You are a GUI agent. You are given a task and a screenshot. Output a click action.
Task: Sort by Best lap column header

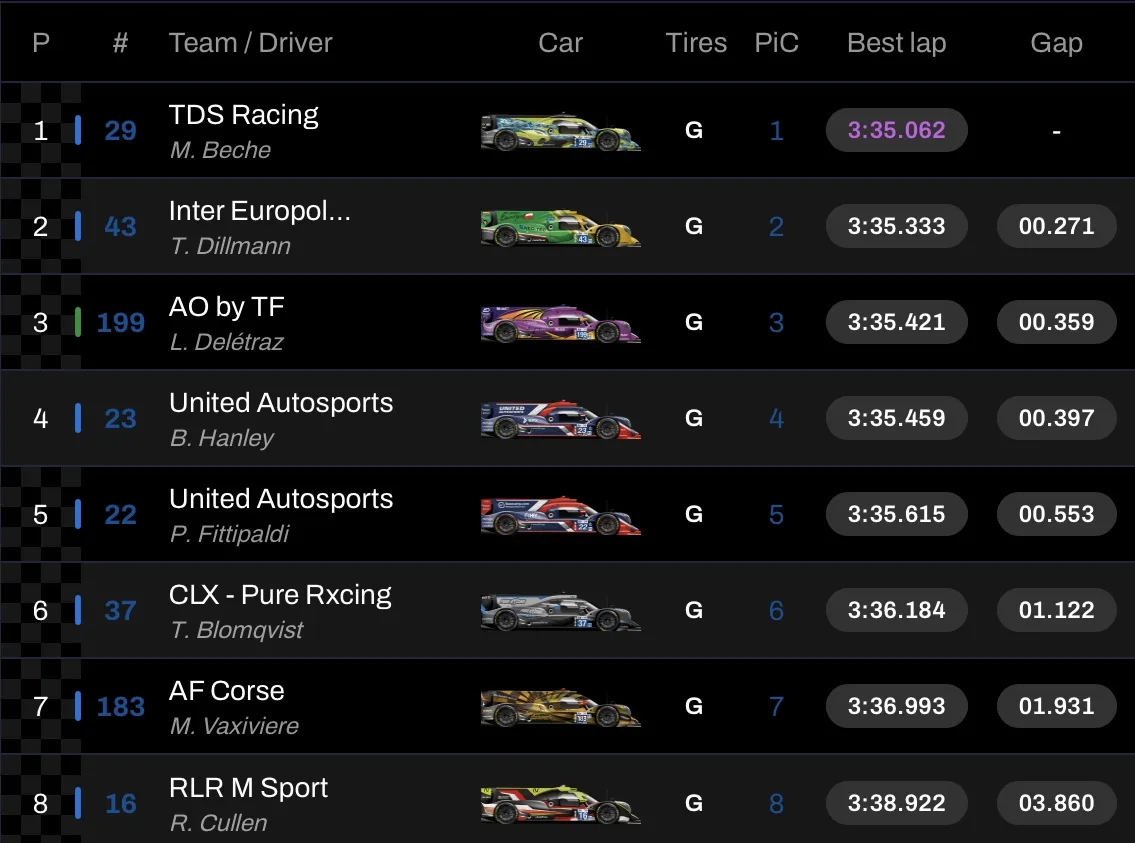[x=896, y=43]
